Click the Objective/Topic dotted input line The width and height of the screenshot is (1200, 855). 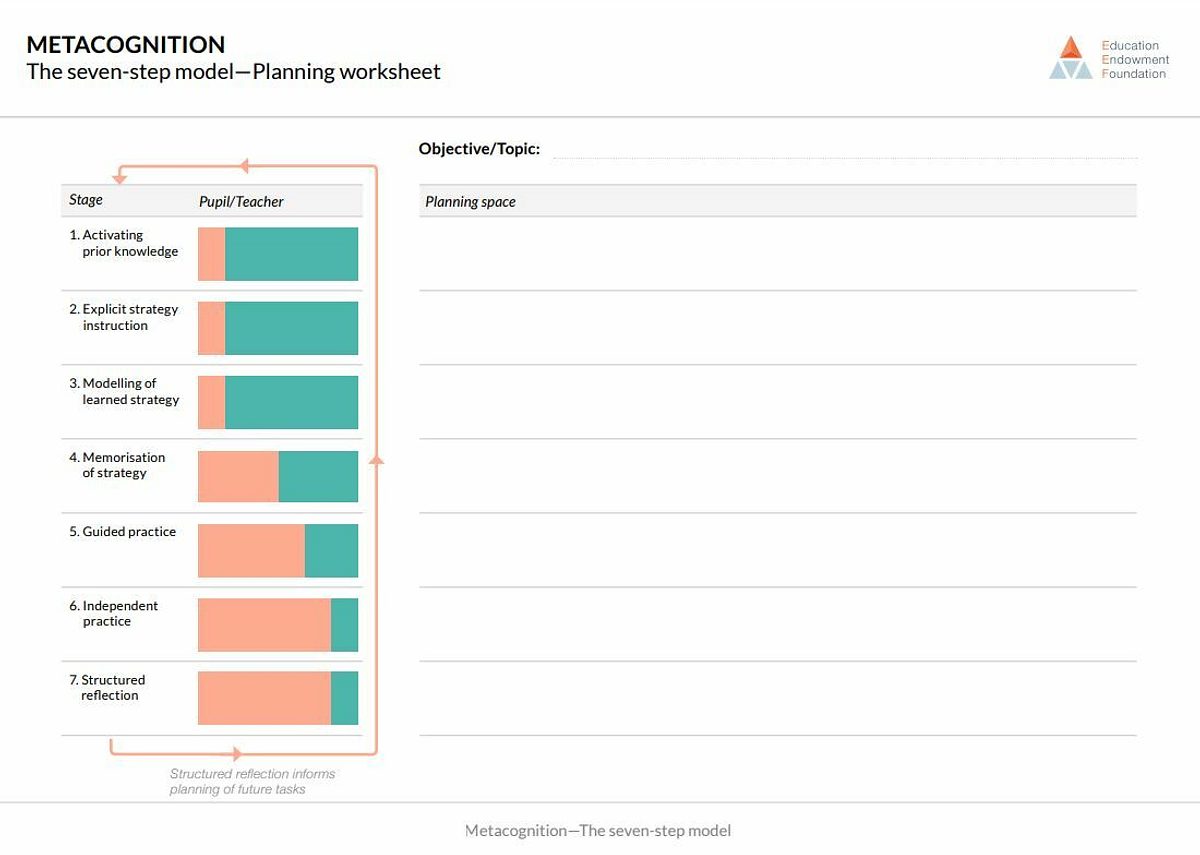coord(846,150)
